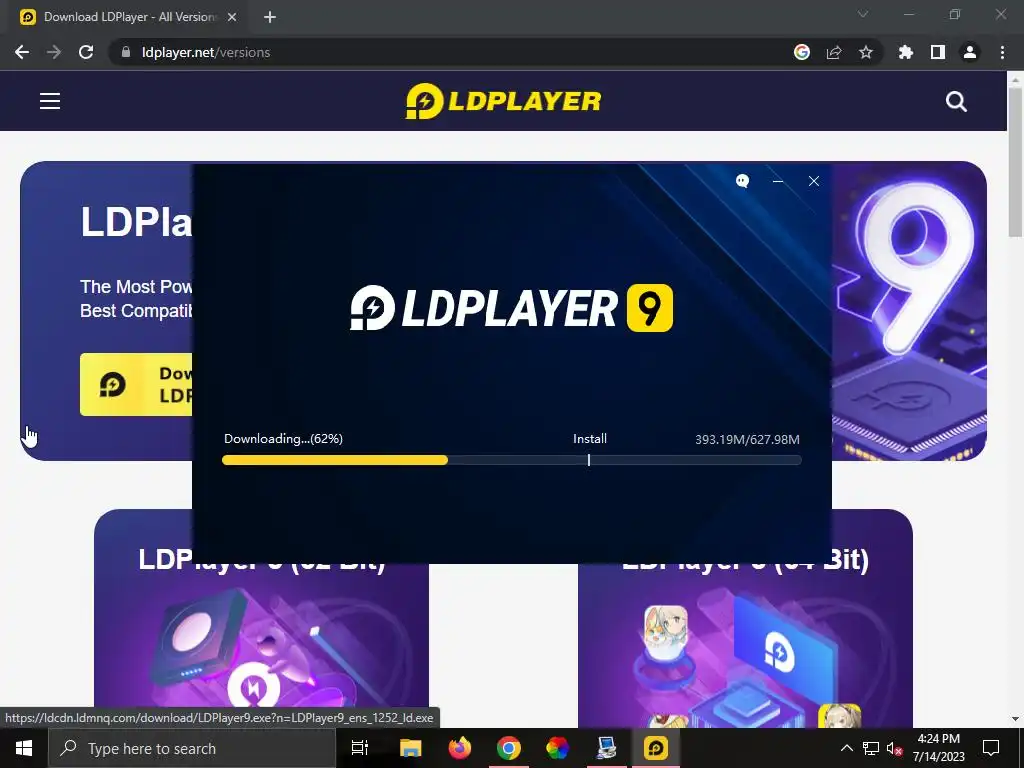View site information lock icon

pyautogui.click(x=126, y=52)
